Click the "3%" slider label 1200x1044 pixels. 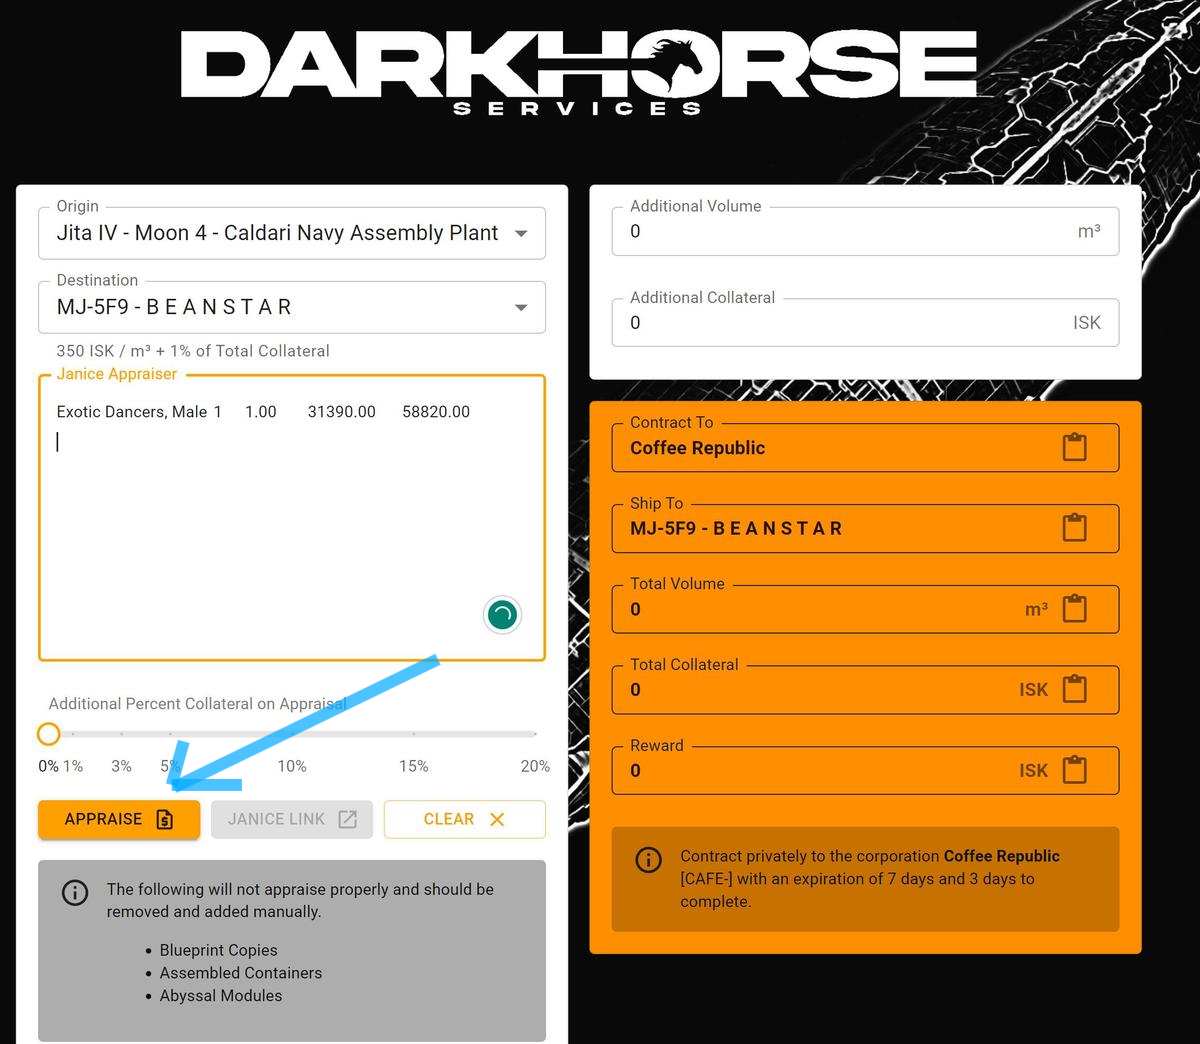(121, 766)
